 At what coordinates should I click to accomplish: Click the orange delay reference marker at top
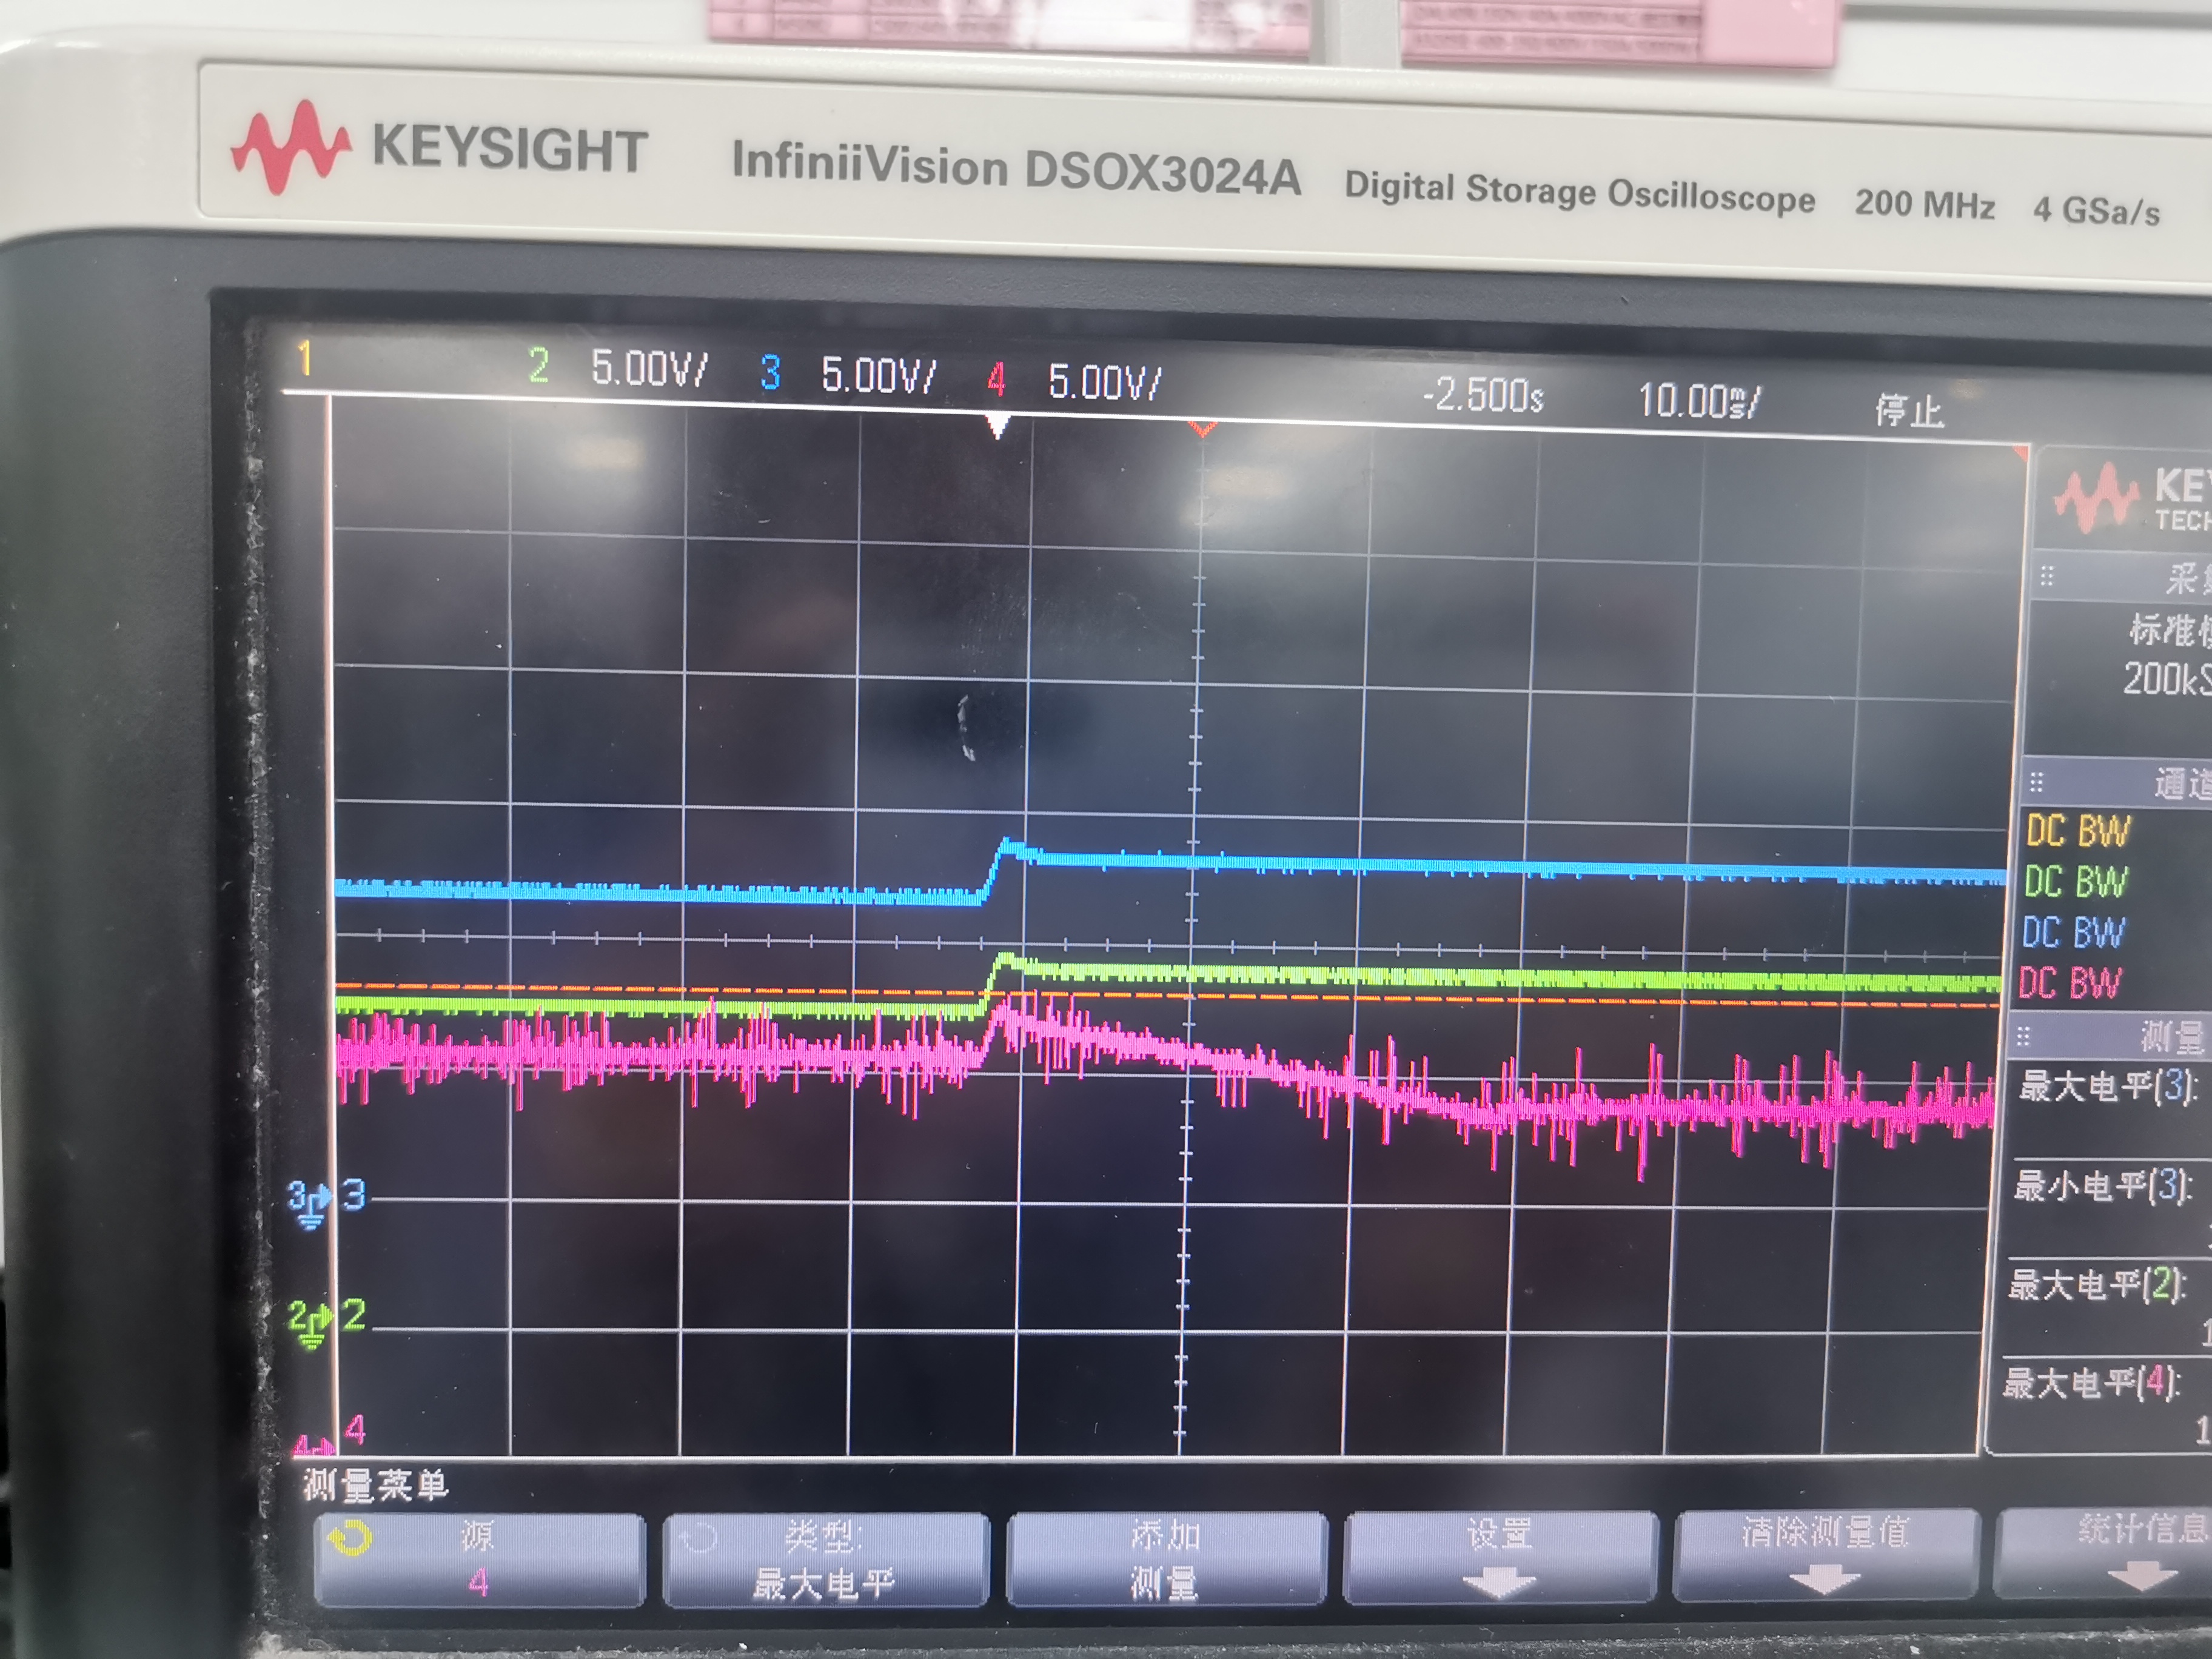(1202, 430)
